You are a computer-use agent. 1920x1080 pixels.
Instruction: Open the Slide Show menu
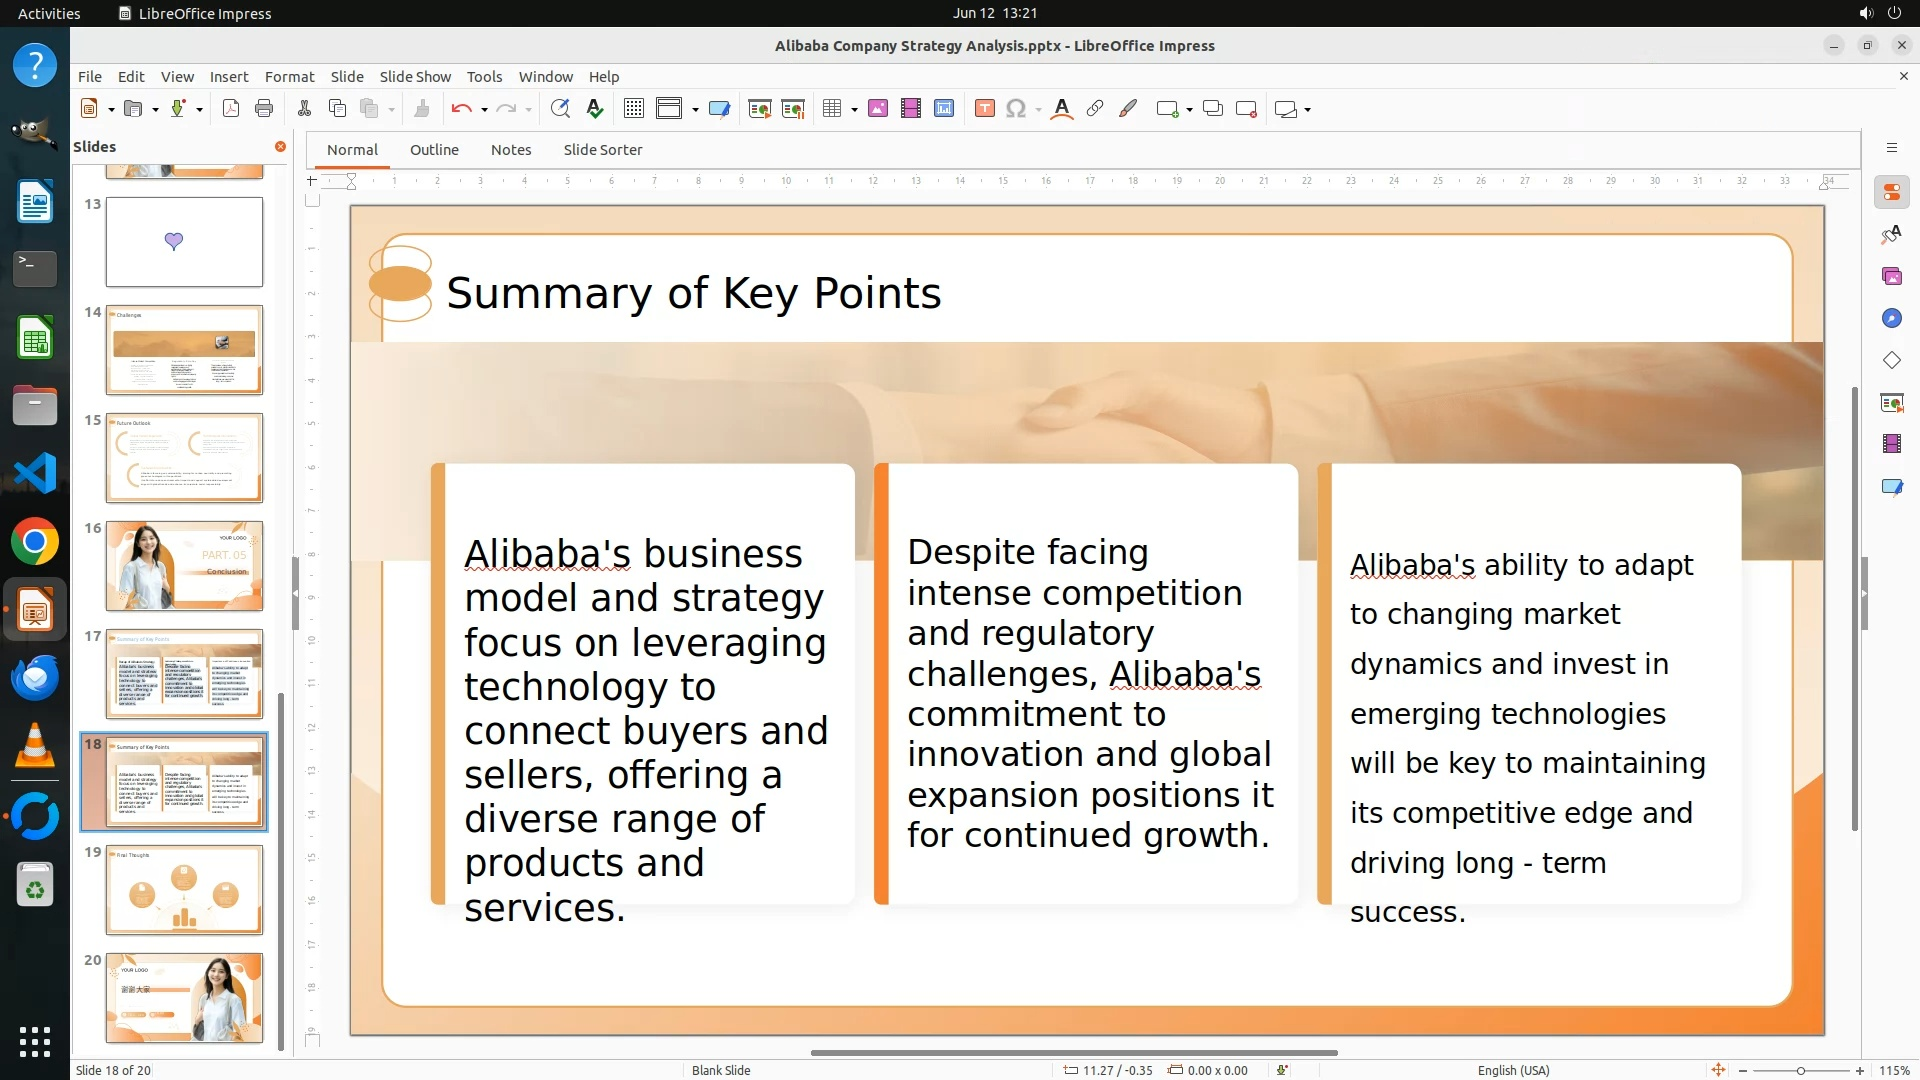[414, 77]
